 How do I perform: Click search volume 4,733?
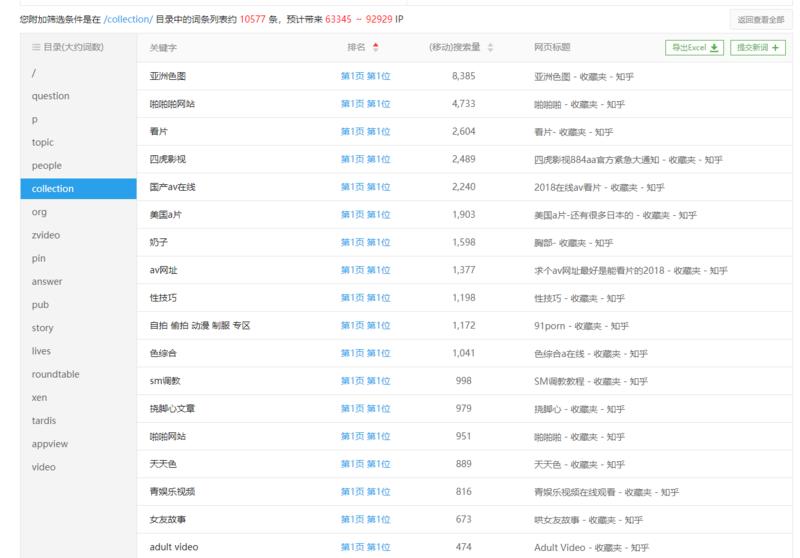click(x=463, y=104)
